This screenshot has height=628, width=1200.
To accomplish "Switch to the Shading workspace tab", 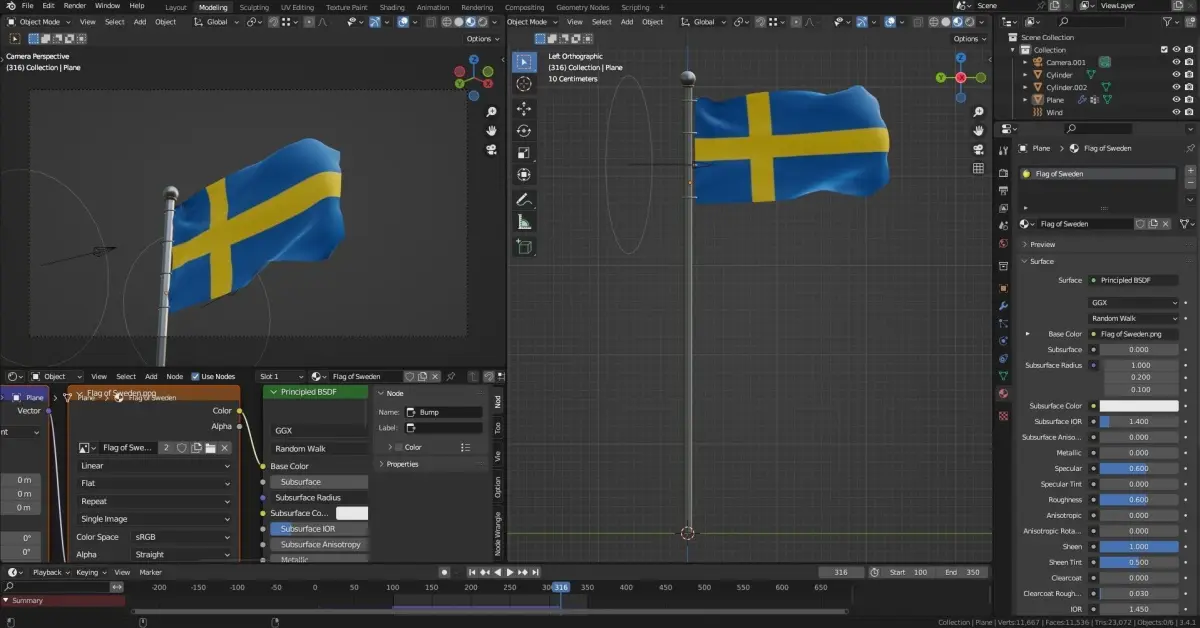I will pyautogui.click(x=392, y=7).
